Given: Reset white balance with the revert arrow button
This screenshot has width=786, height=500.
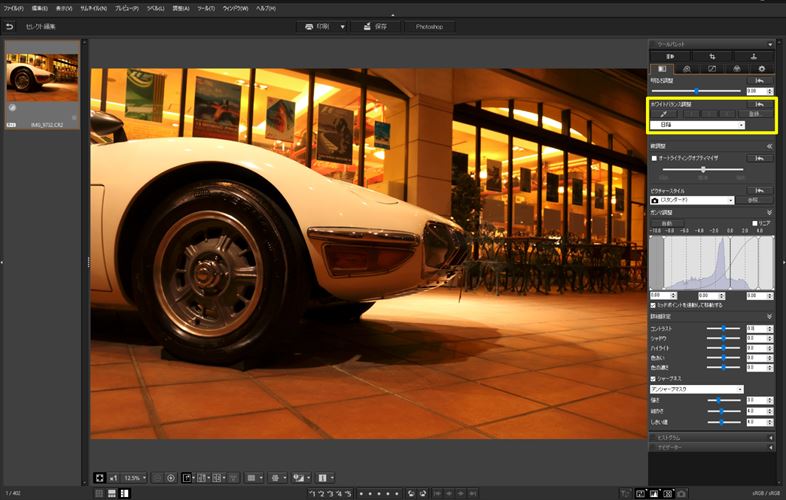Looking at the screenshot, I should 759,104.
